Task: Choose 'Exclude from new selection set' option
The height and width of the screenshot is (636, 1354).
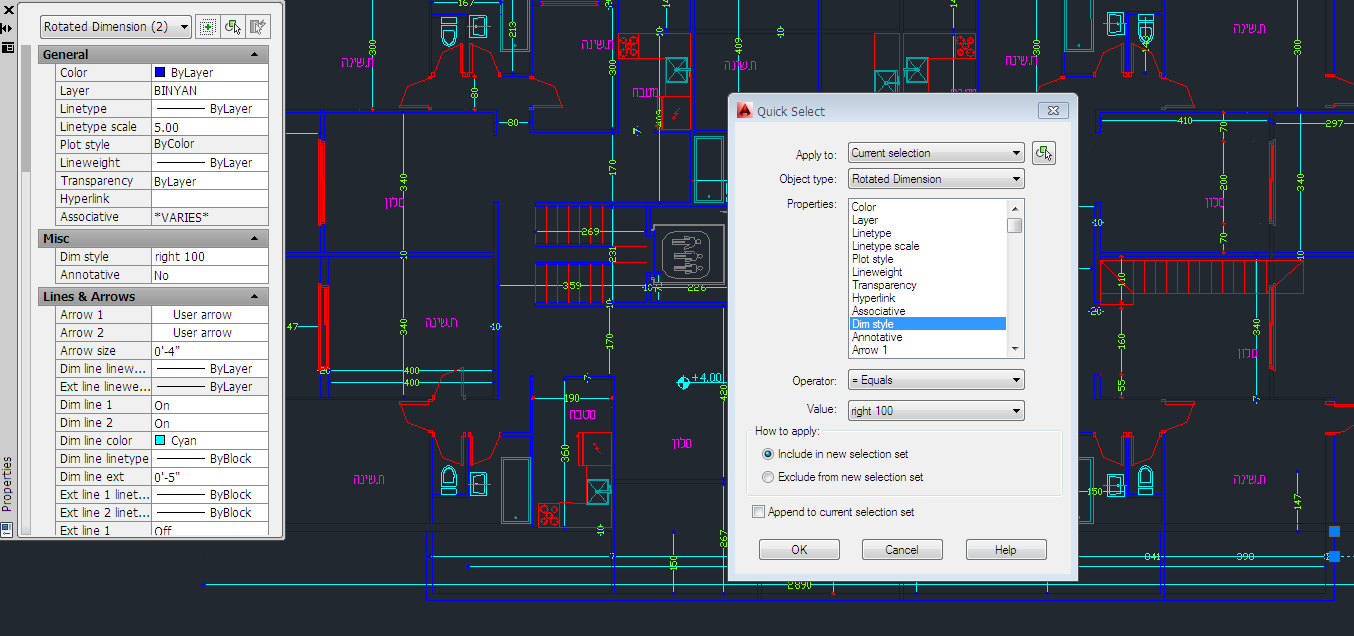Action: (x=768, y=477)
